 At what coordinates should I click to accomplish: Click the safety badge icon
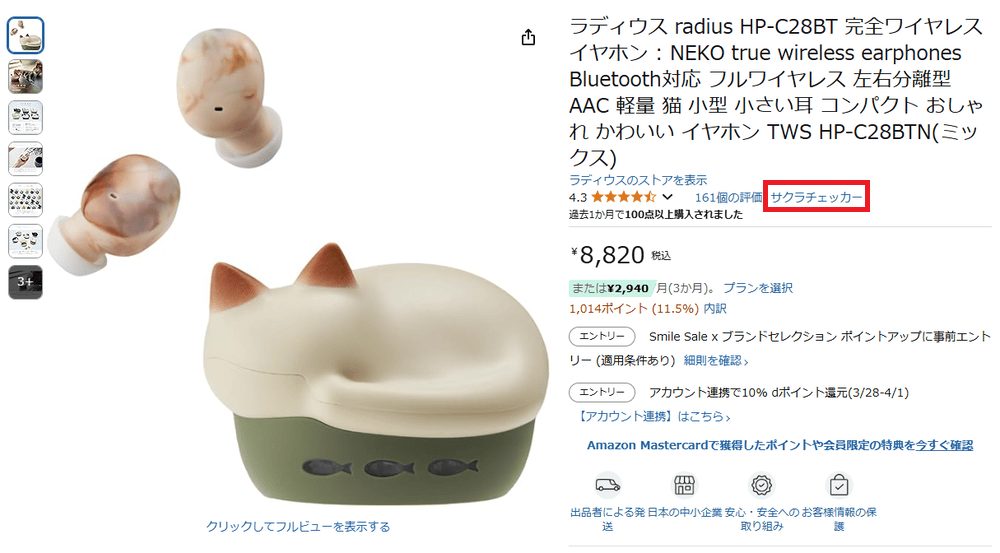pos(761,485)
